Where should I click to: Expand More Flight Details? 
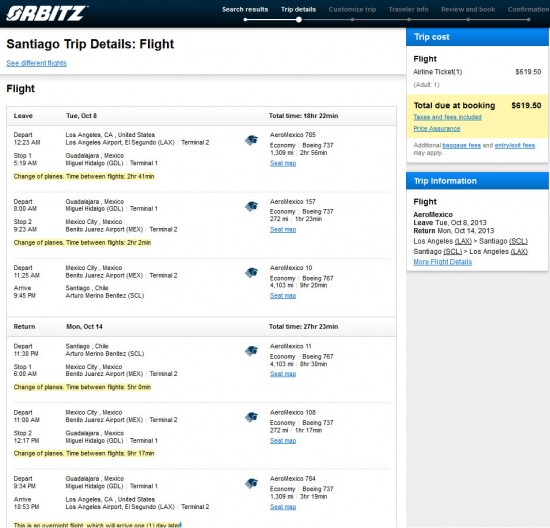[443, 262]
